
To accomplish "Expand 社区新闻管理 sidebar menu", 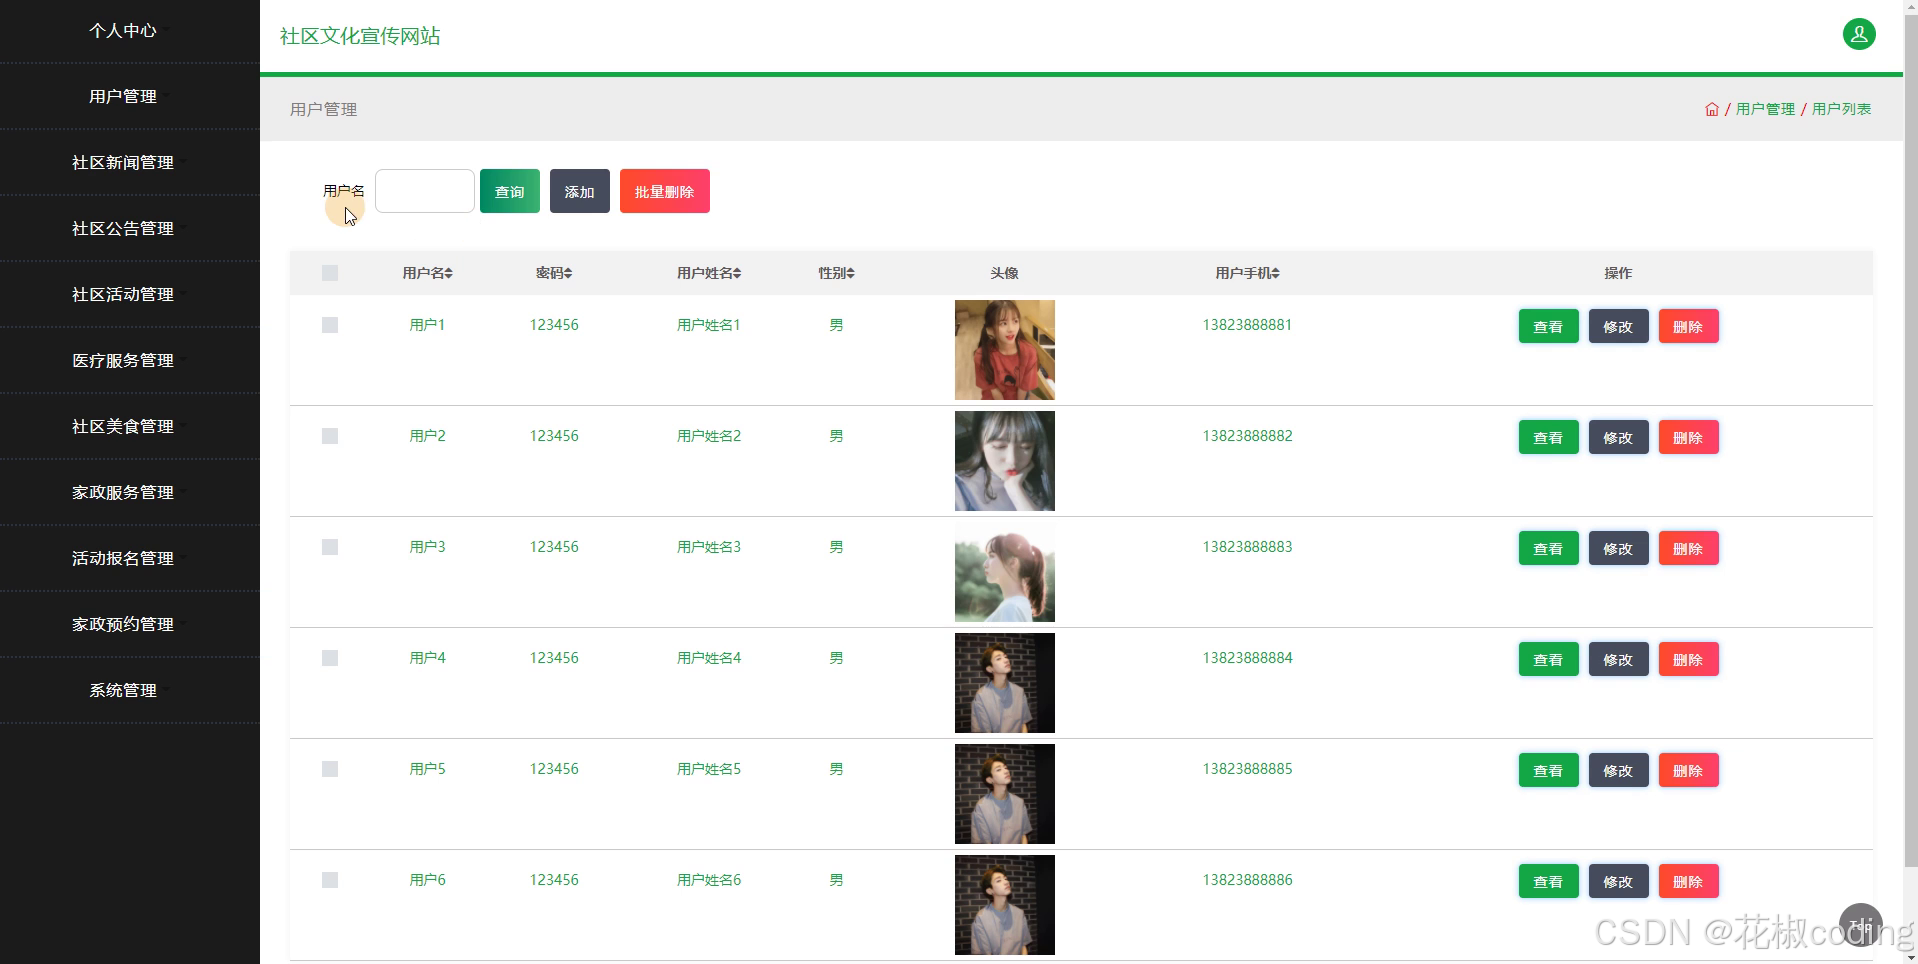I will 130,162.
